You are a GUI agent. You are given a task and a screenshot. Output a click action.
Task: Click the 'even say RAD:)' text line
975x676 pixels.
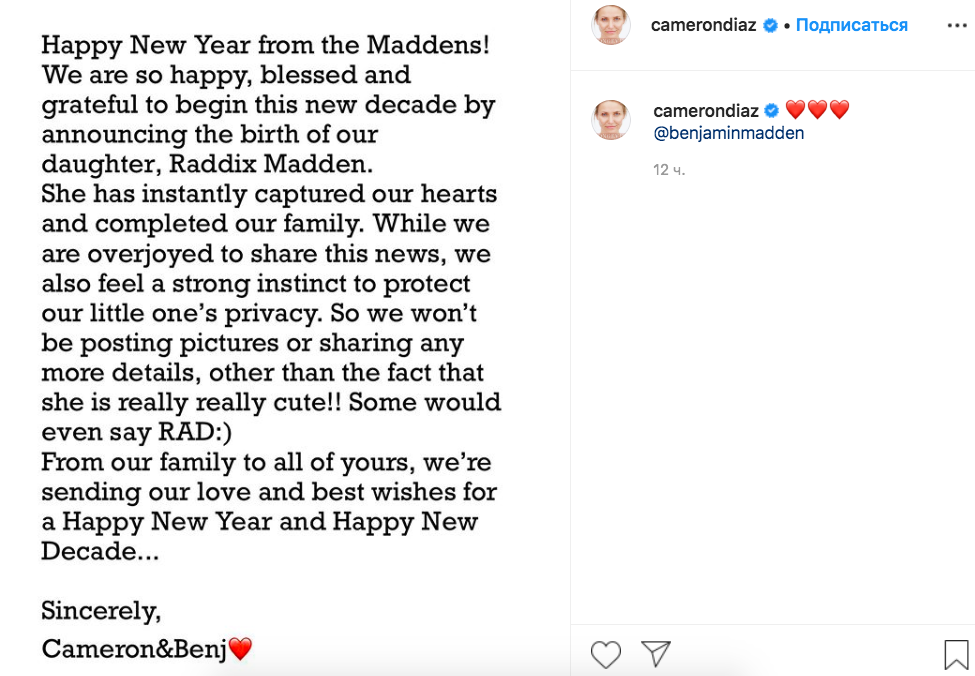(137, 432)
